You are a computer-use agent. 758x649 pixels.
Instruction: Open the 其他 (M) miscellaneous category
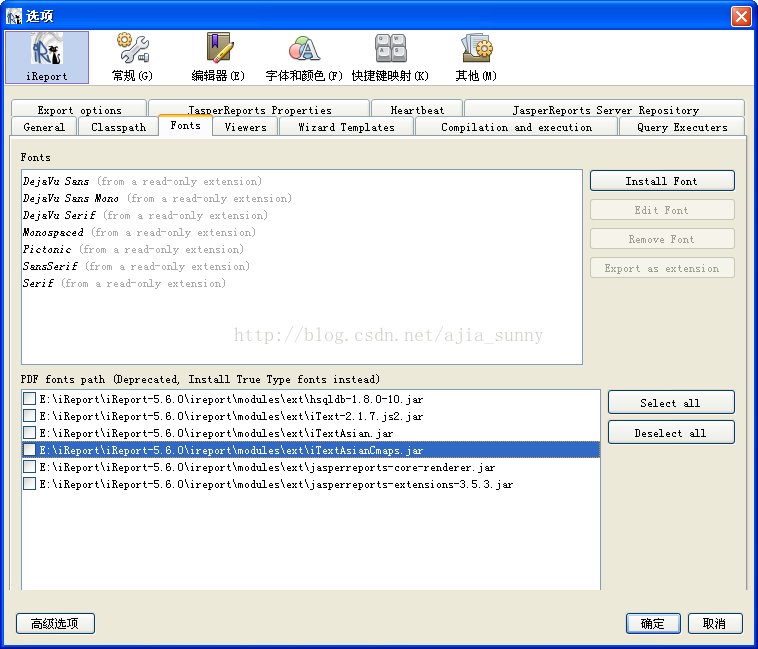[x=476, y=58]
